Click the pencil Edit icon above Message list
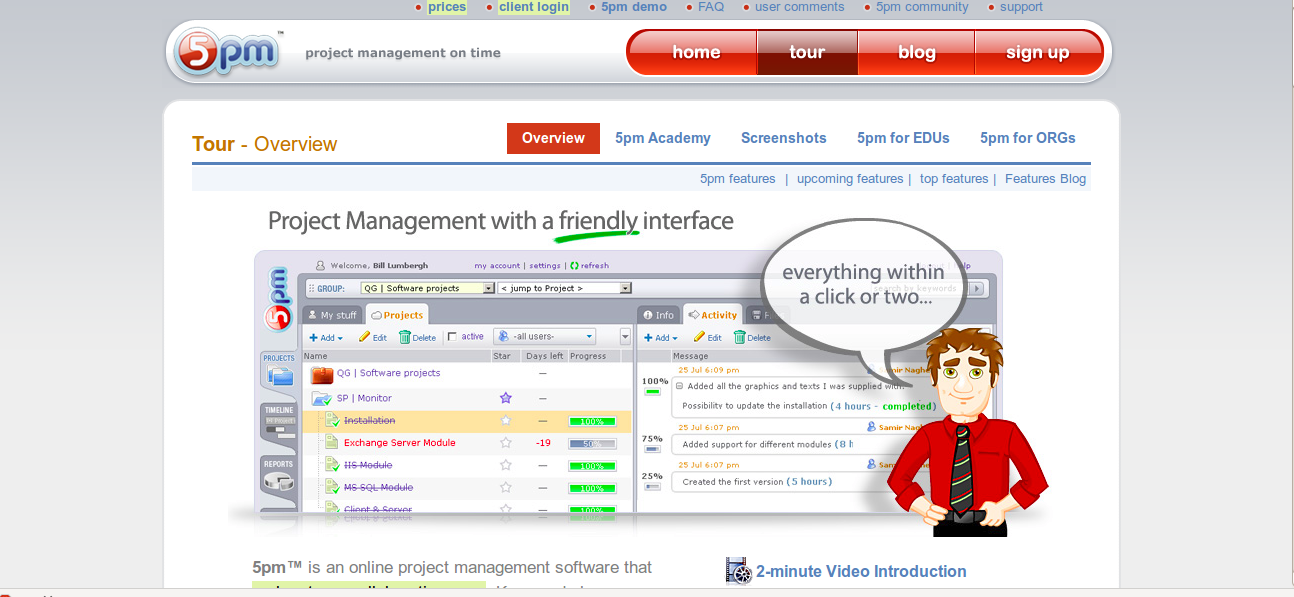Image resolution: width=1294 pixels, height=597 pixels. pyautogui.click(x=700, y=337)
